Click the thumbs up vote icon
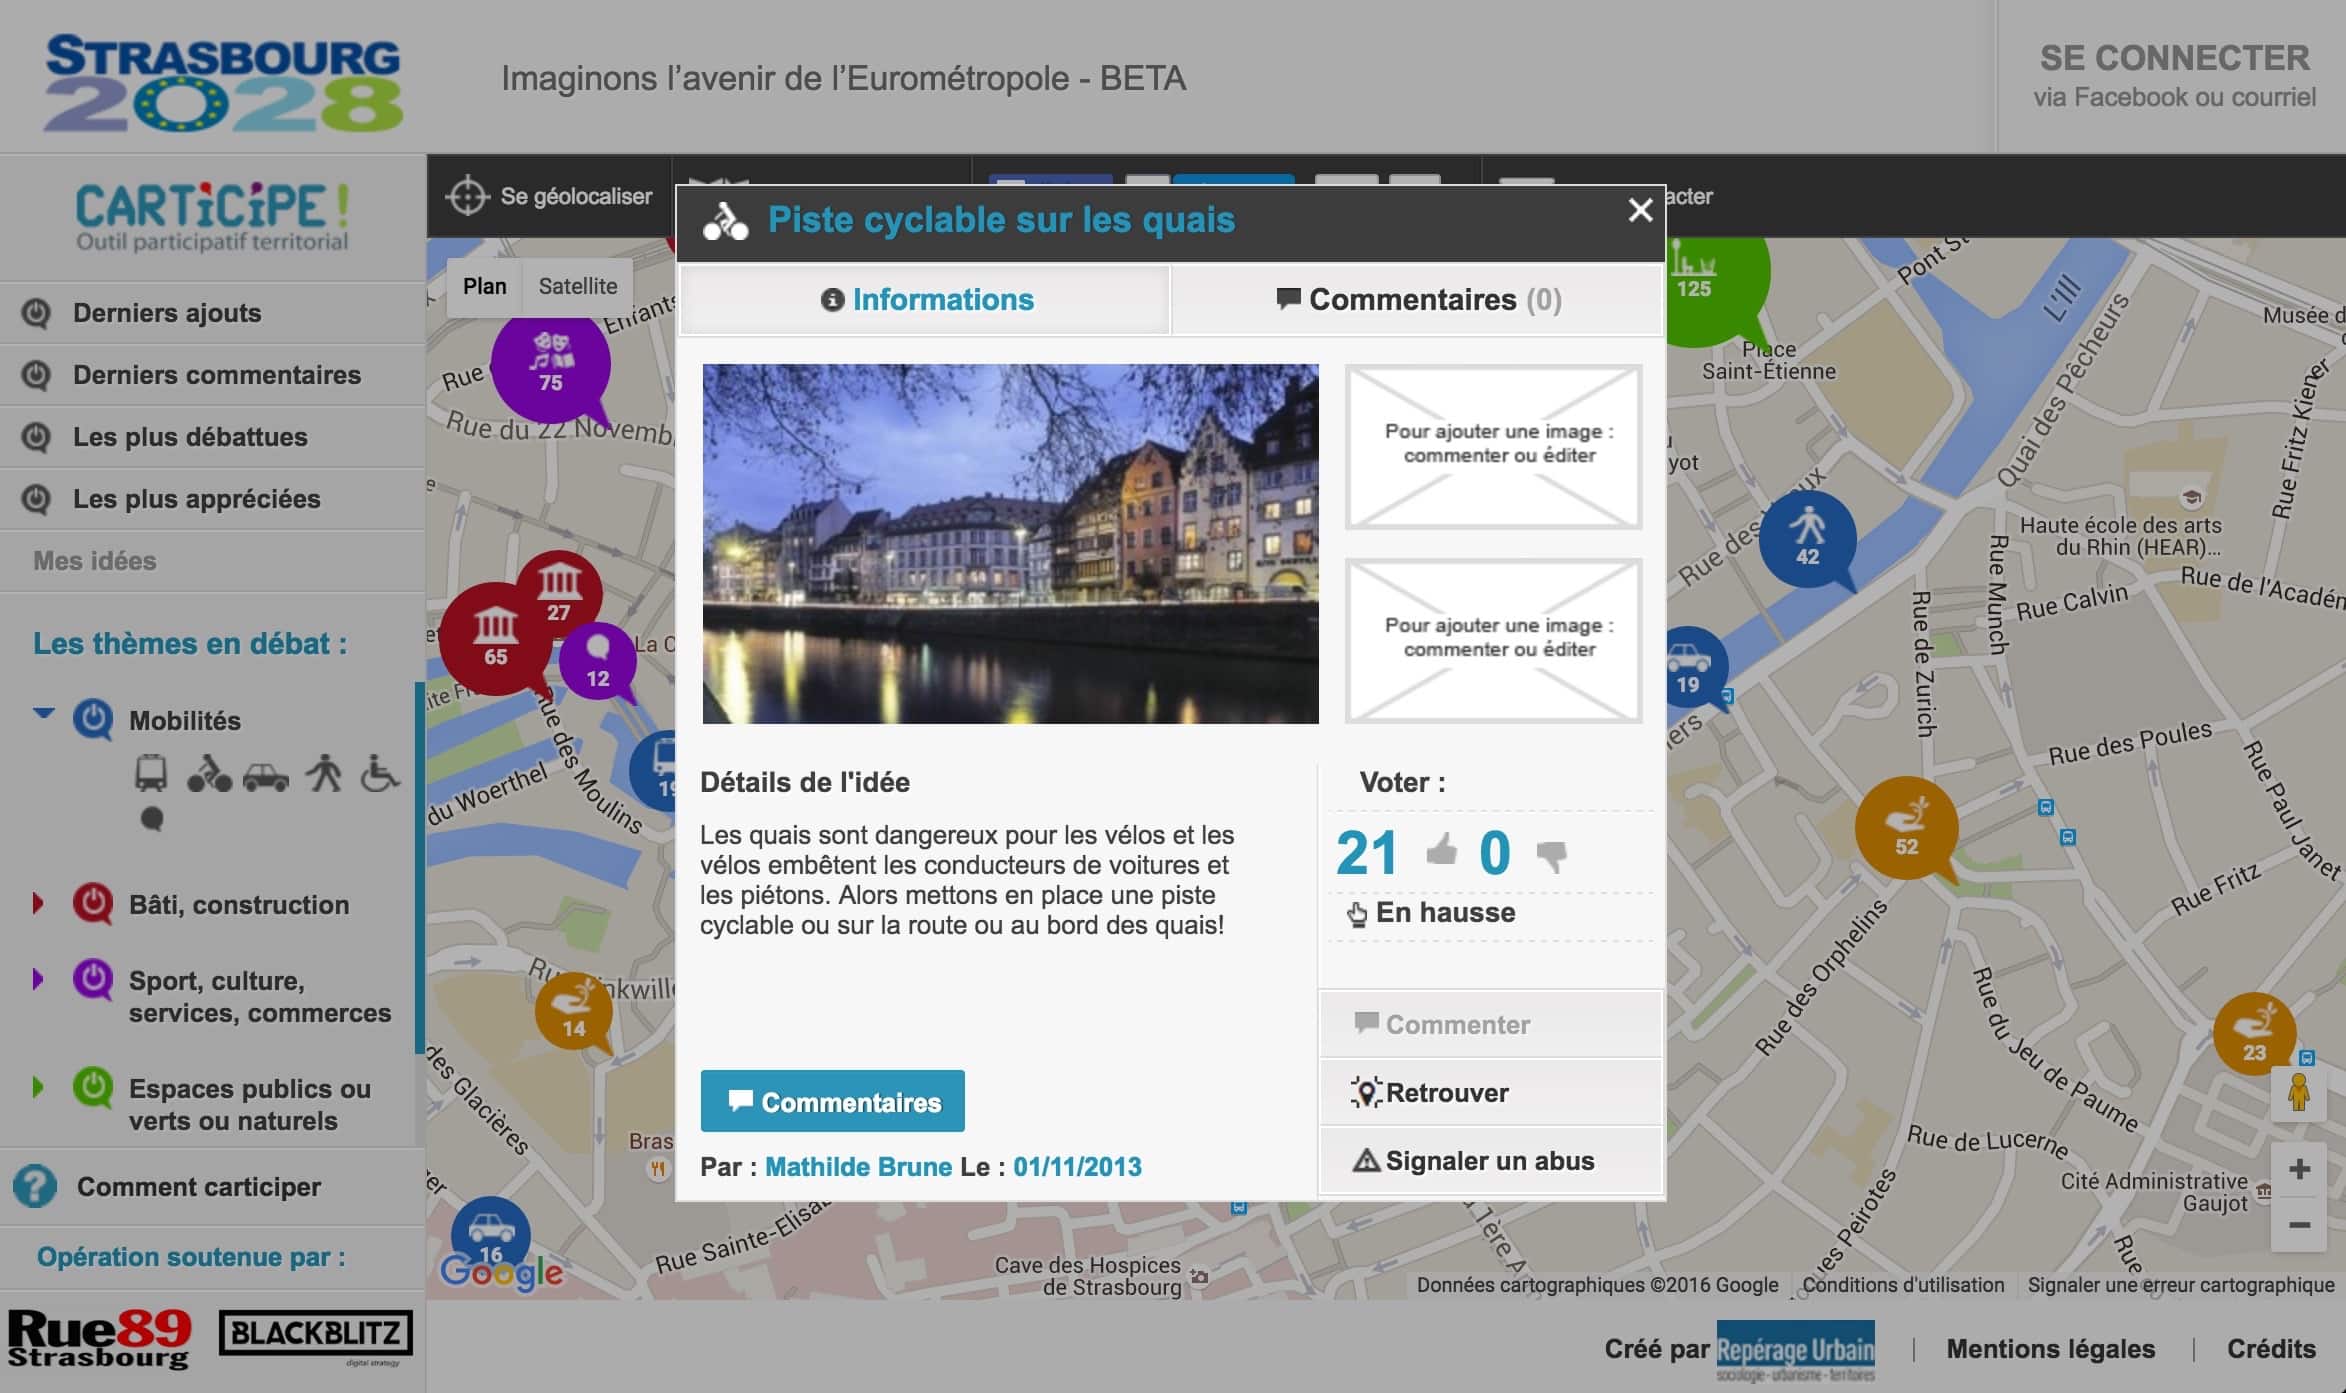This screenshot has width=2346, height=1393. click(1441, 851)
